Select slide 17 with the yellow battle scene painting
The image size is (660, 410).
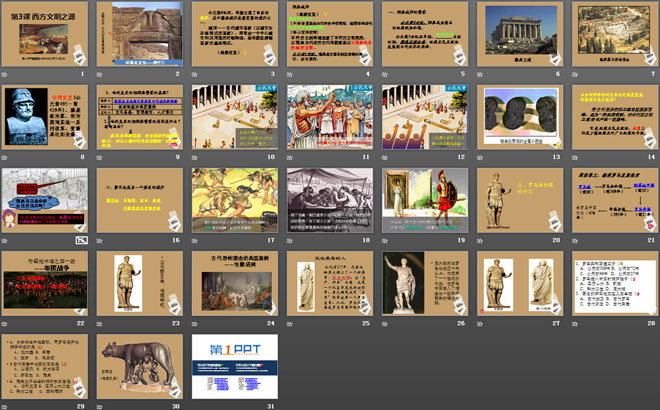(235, 200)
